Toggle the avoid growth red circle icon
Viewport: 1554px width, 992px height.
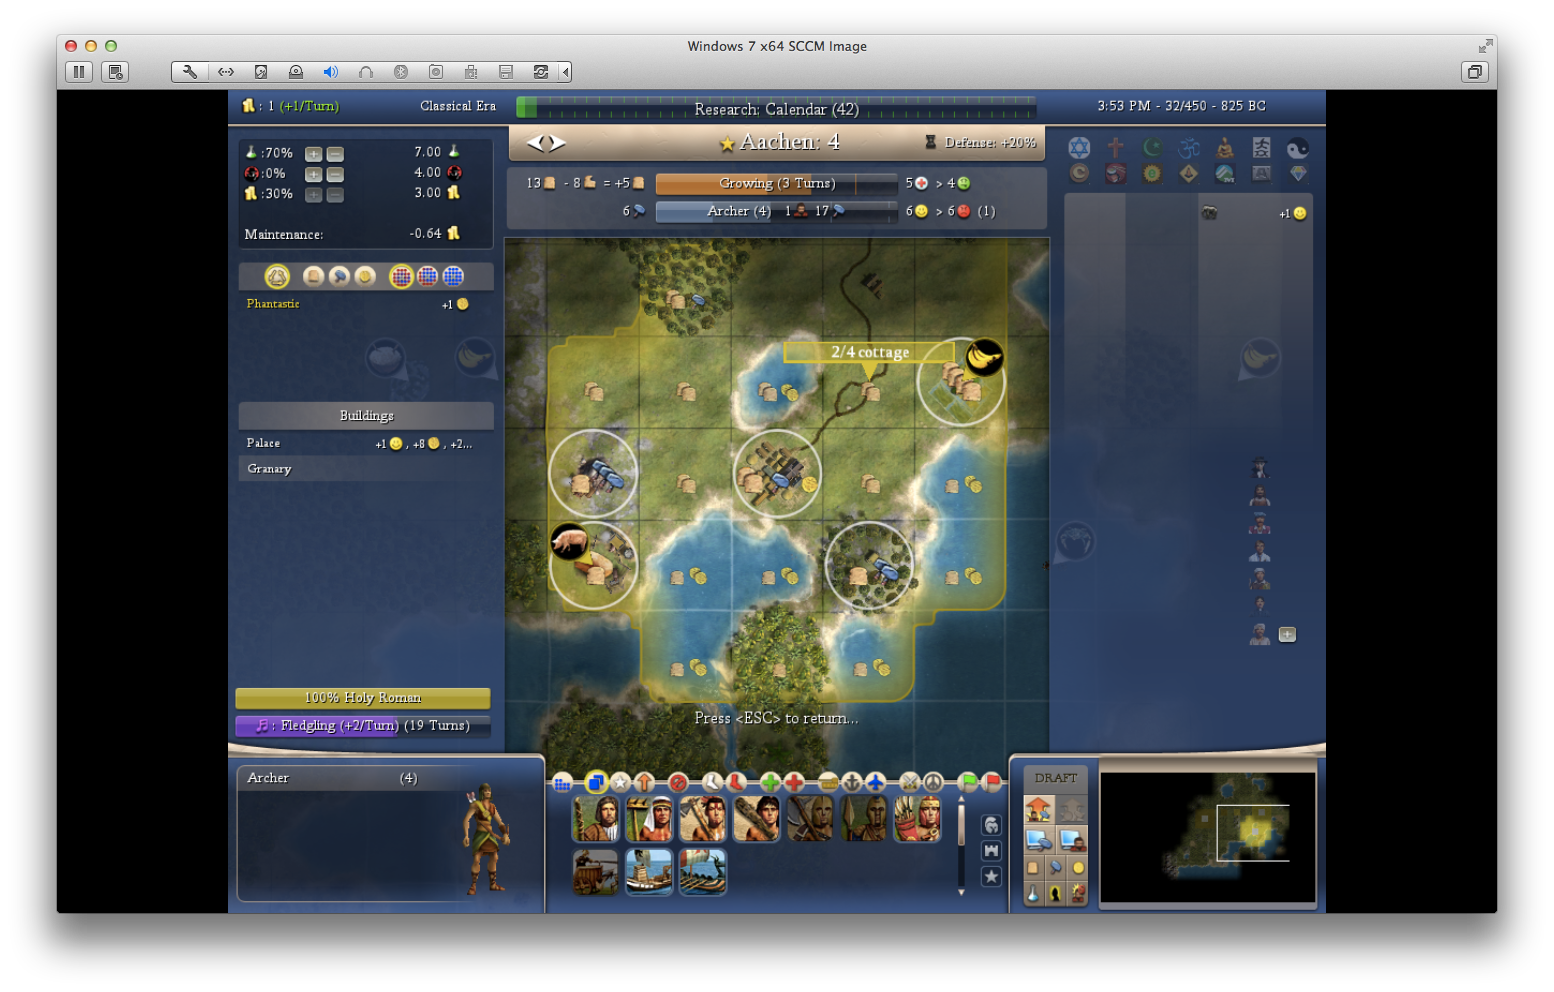click(678, 783)
